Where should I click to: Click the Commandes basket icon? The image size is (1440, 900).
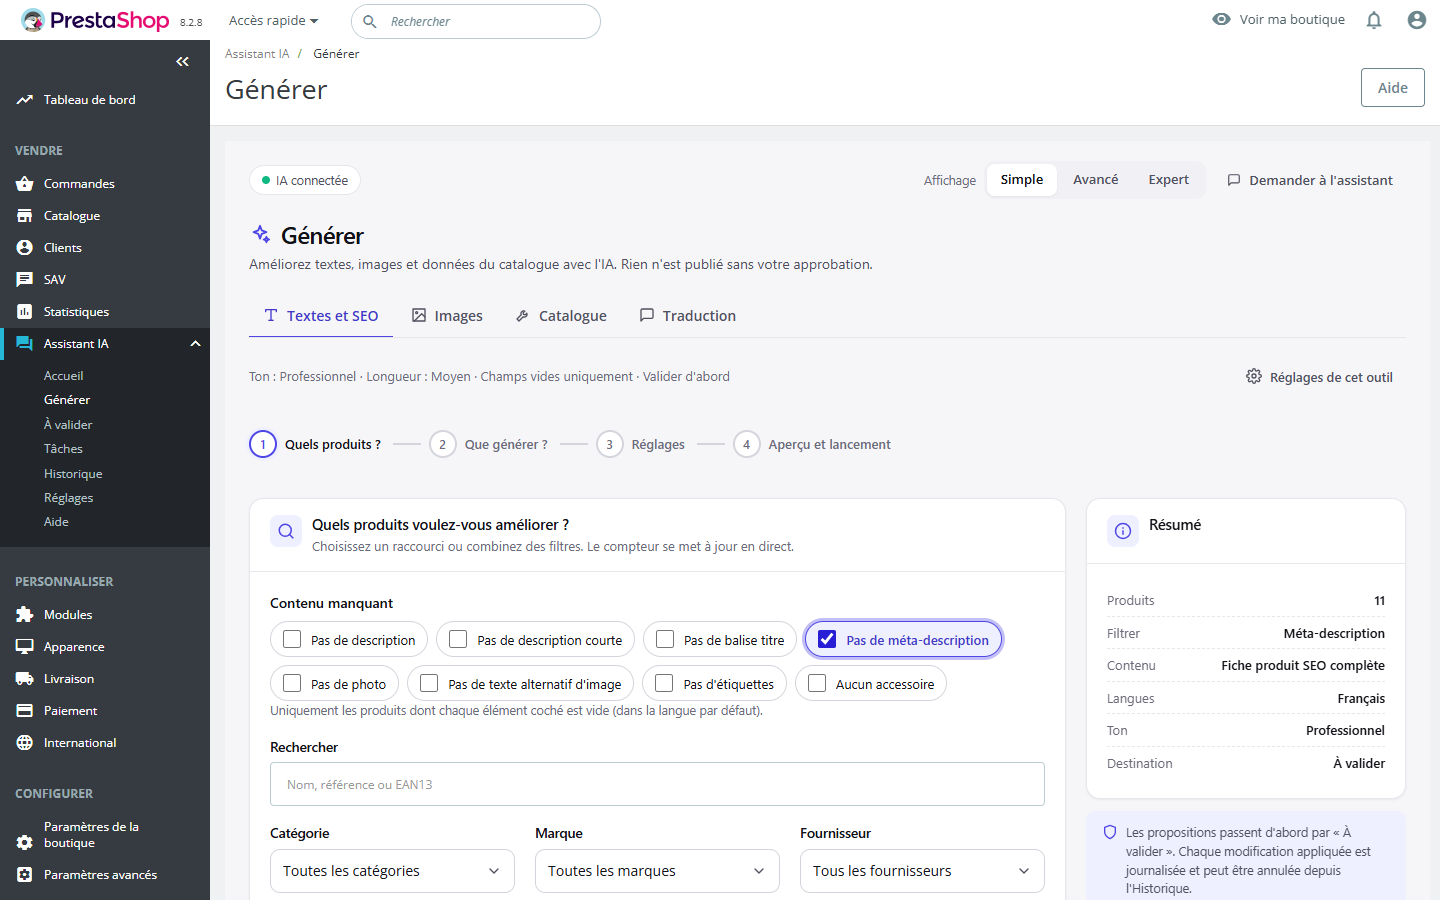(25, 184)
